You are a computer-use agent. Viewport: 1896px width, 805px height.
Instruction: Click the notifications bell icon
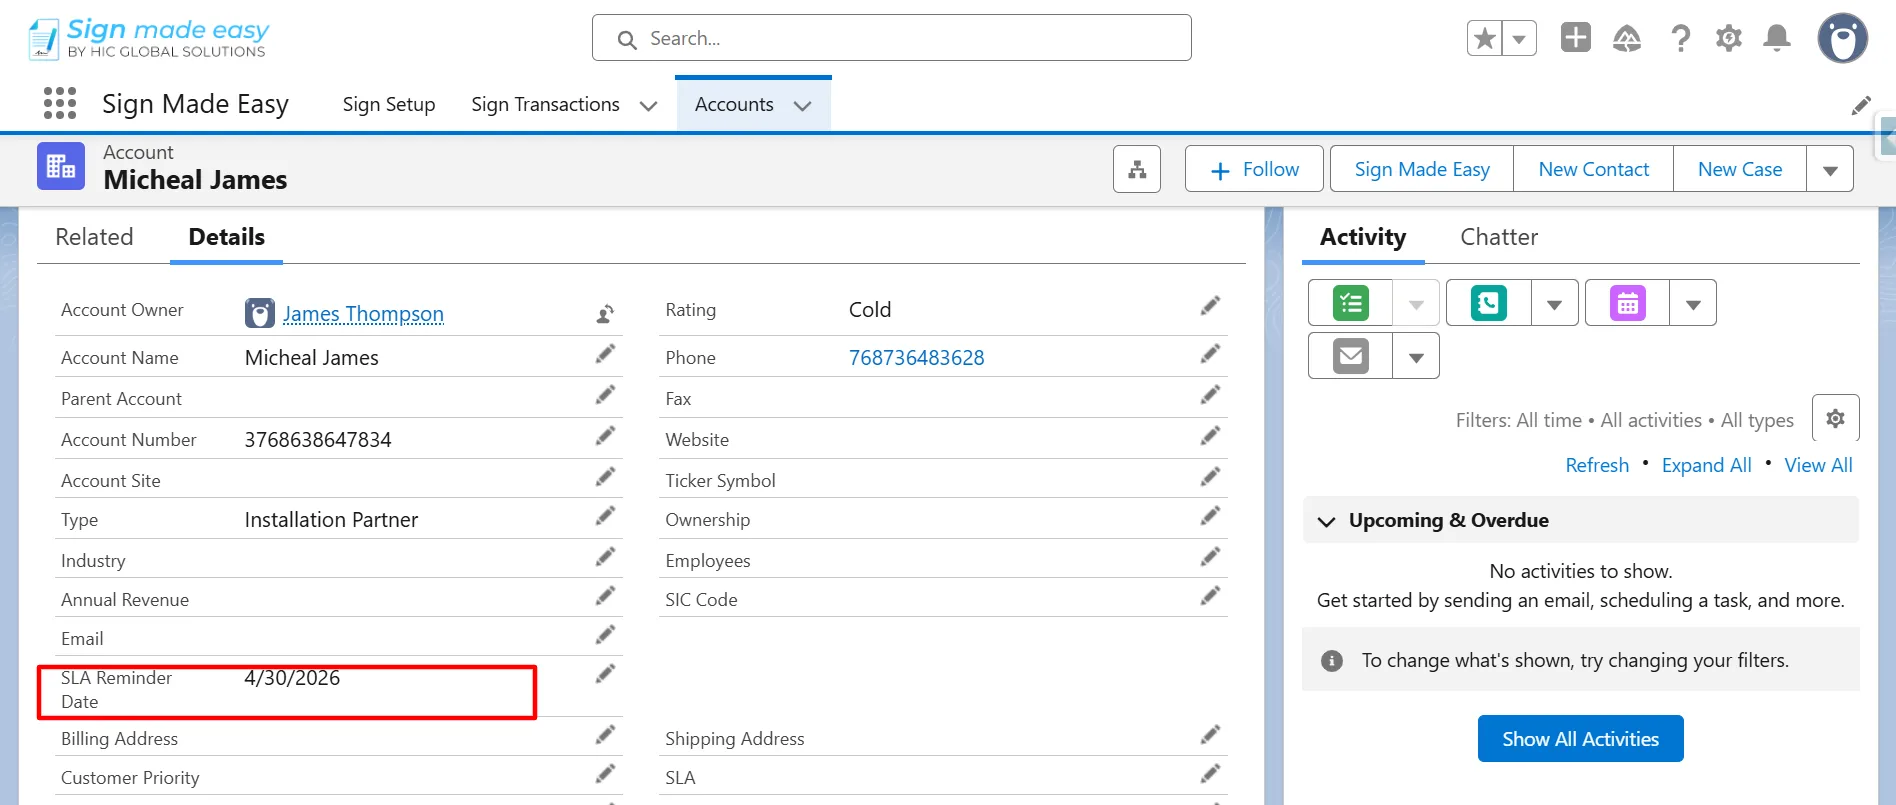click(x=1777, y=38)
